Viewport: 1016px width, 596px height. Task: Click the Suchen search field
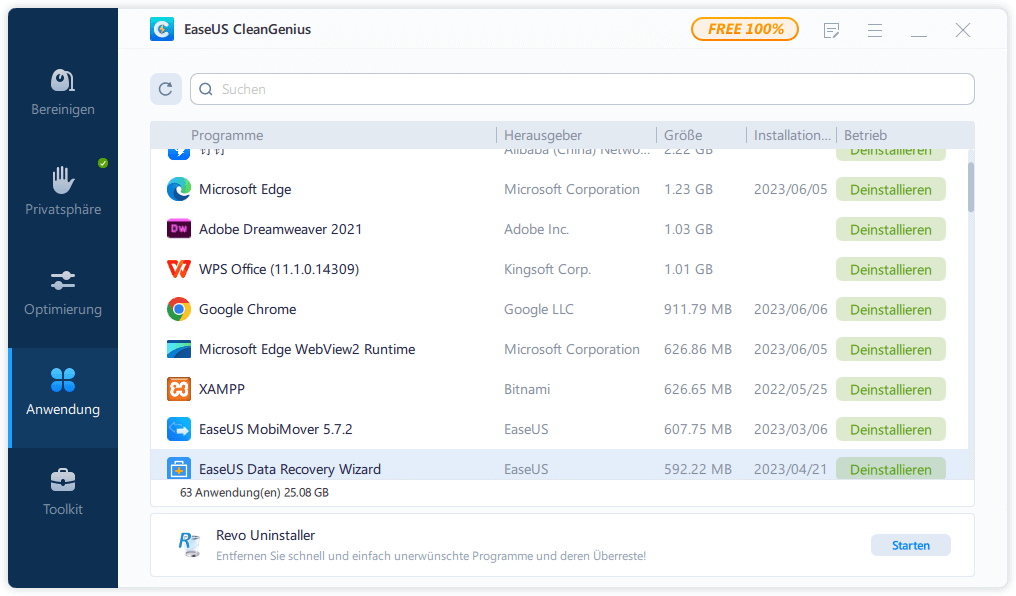click(x=582, y=89)
